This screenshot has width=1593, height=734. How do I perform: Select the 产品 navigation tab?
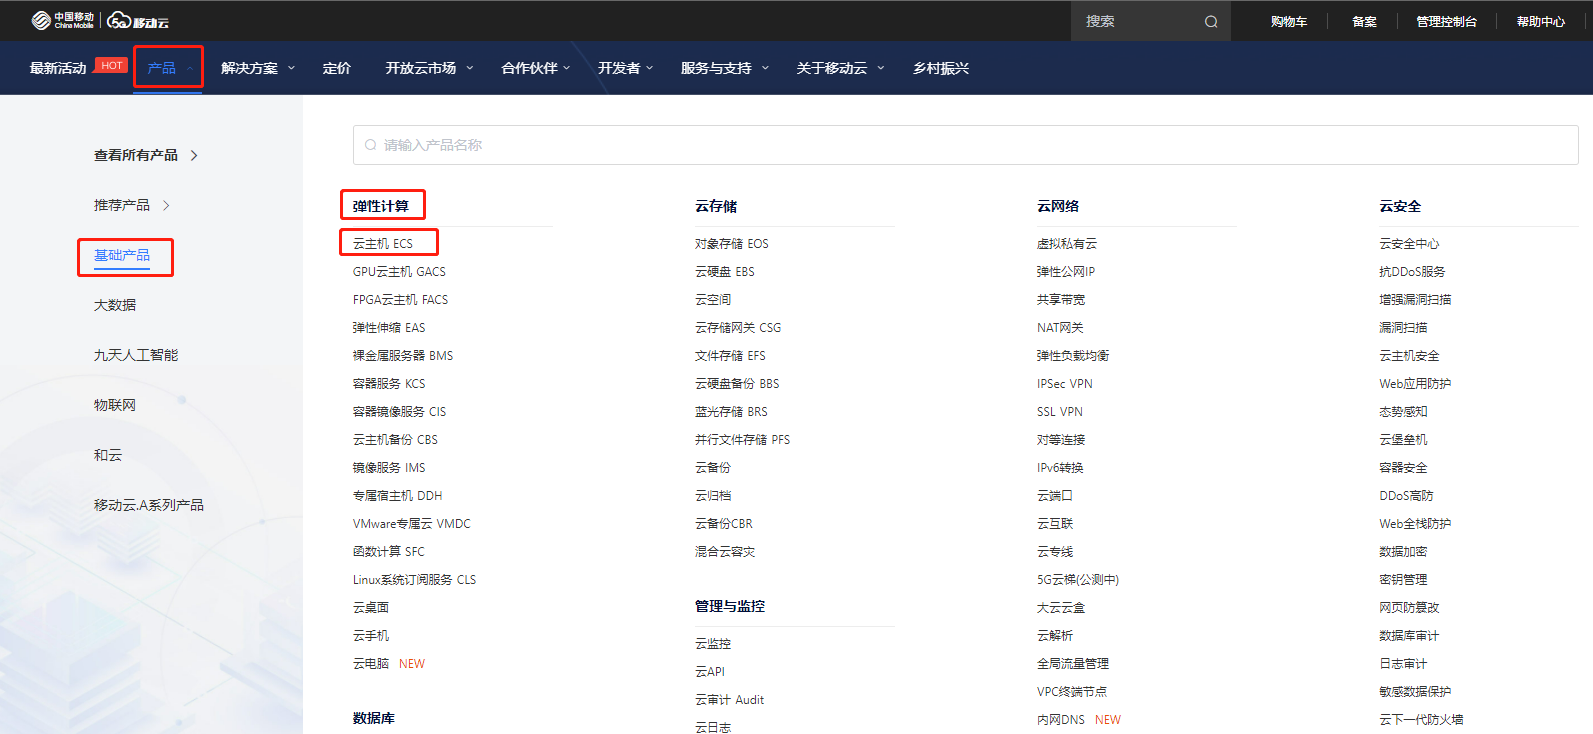pos(161,68)
